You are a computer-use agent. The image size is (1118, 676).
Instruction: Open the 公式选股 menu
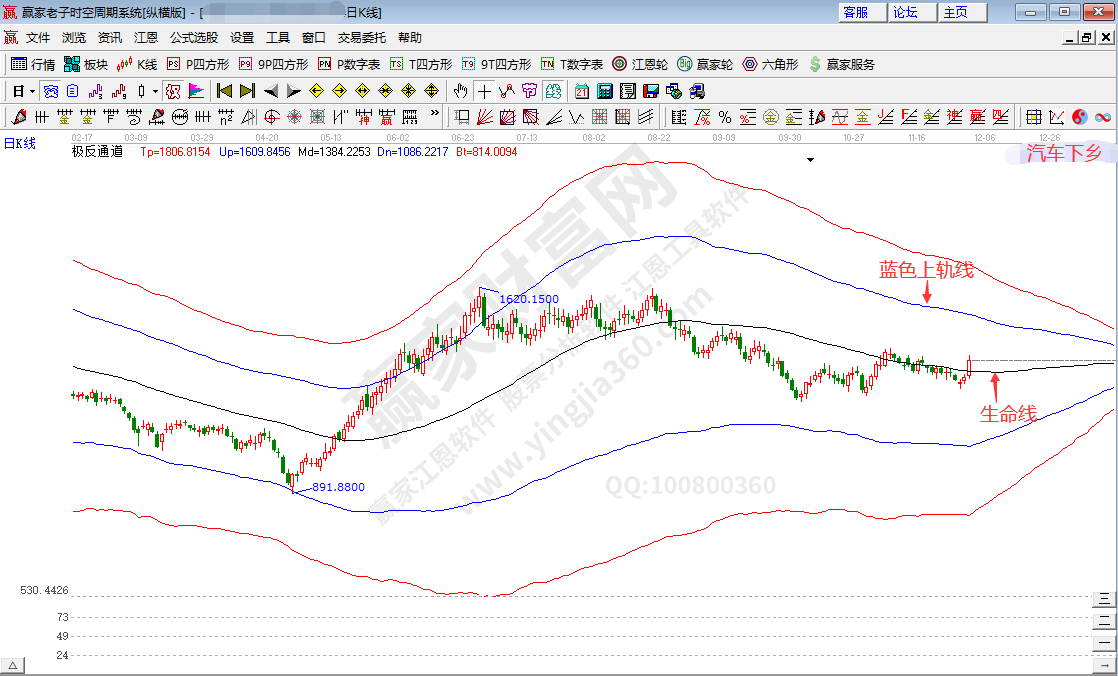coord(193,38)
